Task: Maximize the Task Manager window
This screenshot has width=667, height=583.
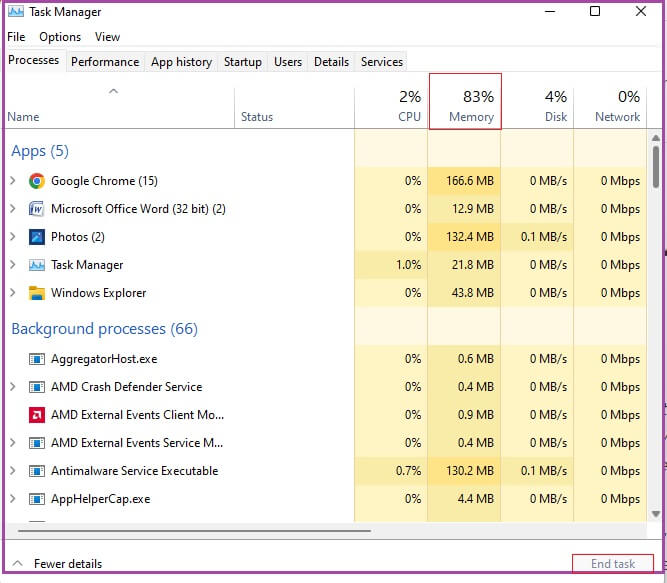Action: tap(595, 11)
